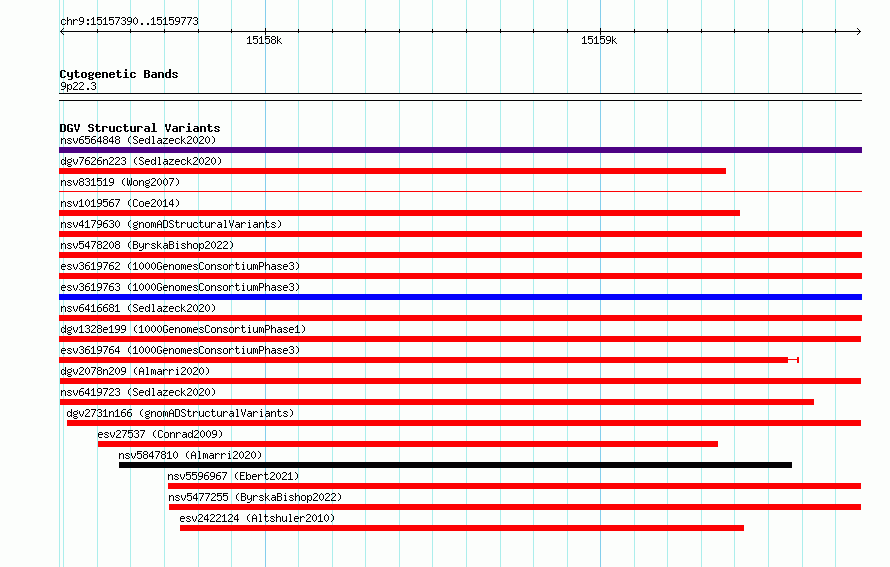The width and height of the screenshot is (890, 567).
Task: Click the nsv831519 (Wong2007) label
Action: [120, 182]
